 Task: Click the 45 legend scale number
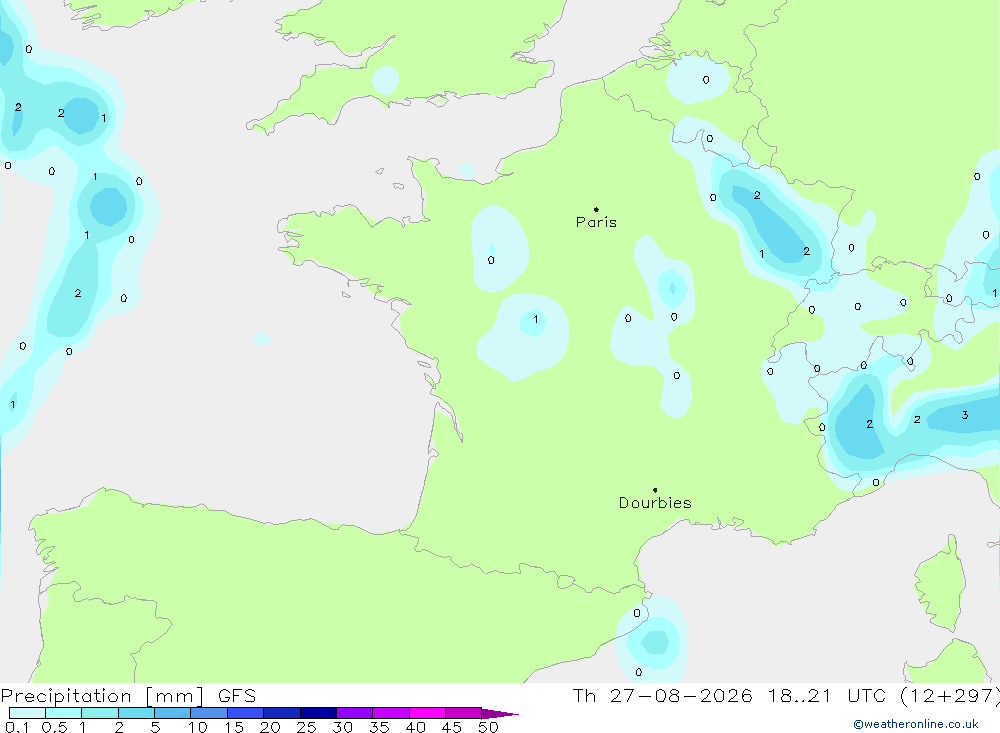452,727
